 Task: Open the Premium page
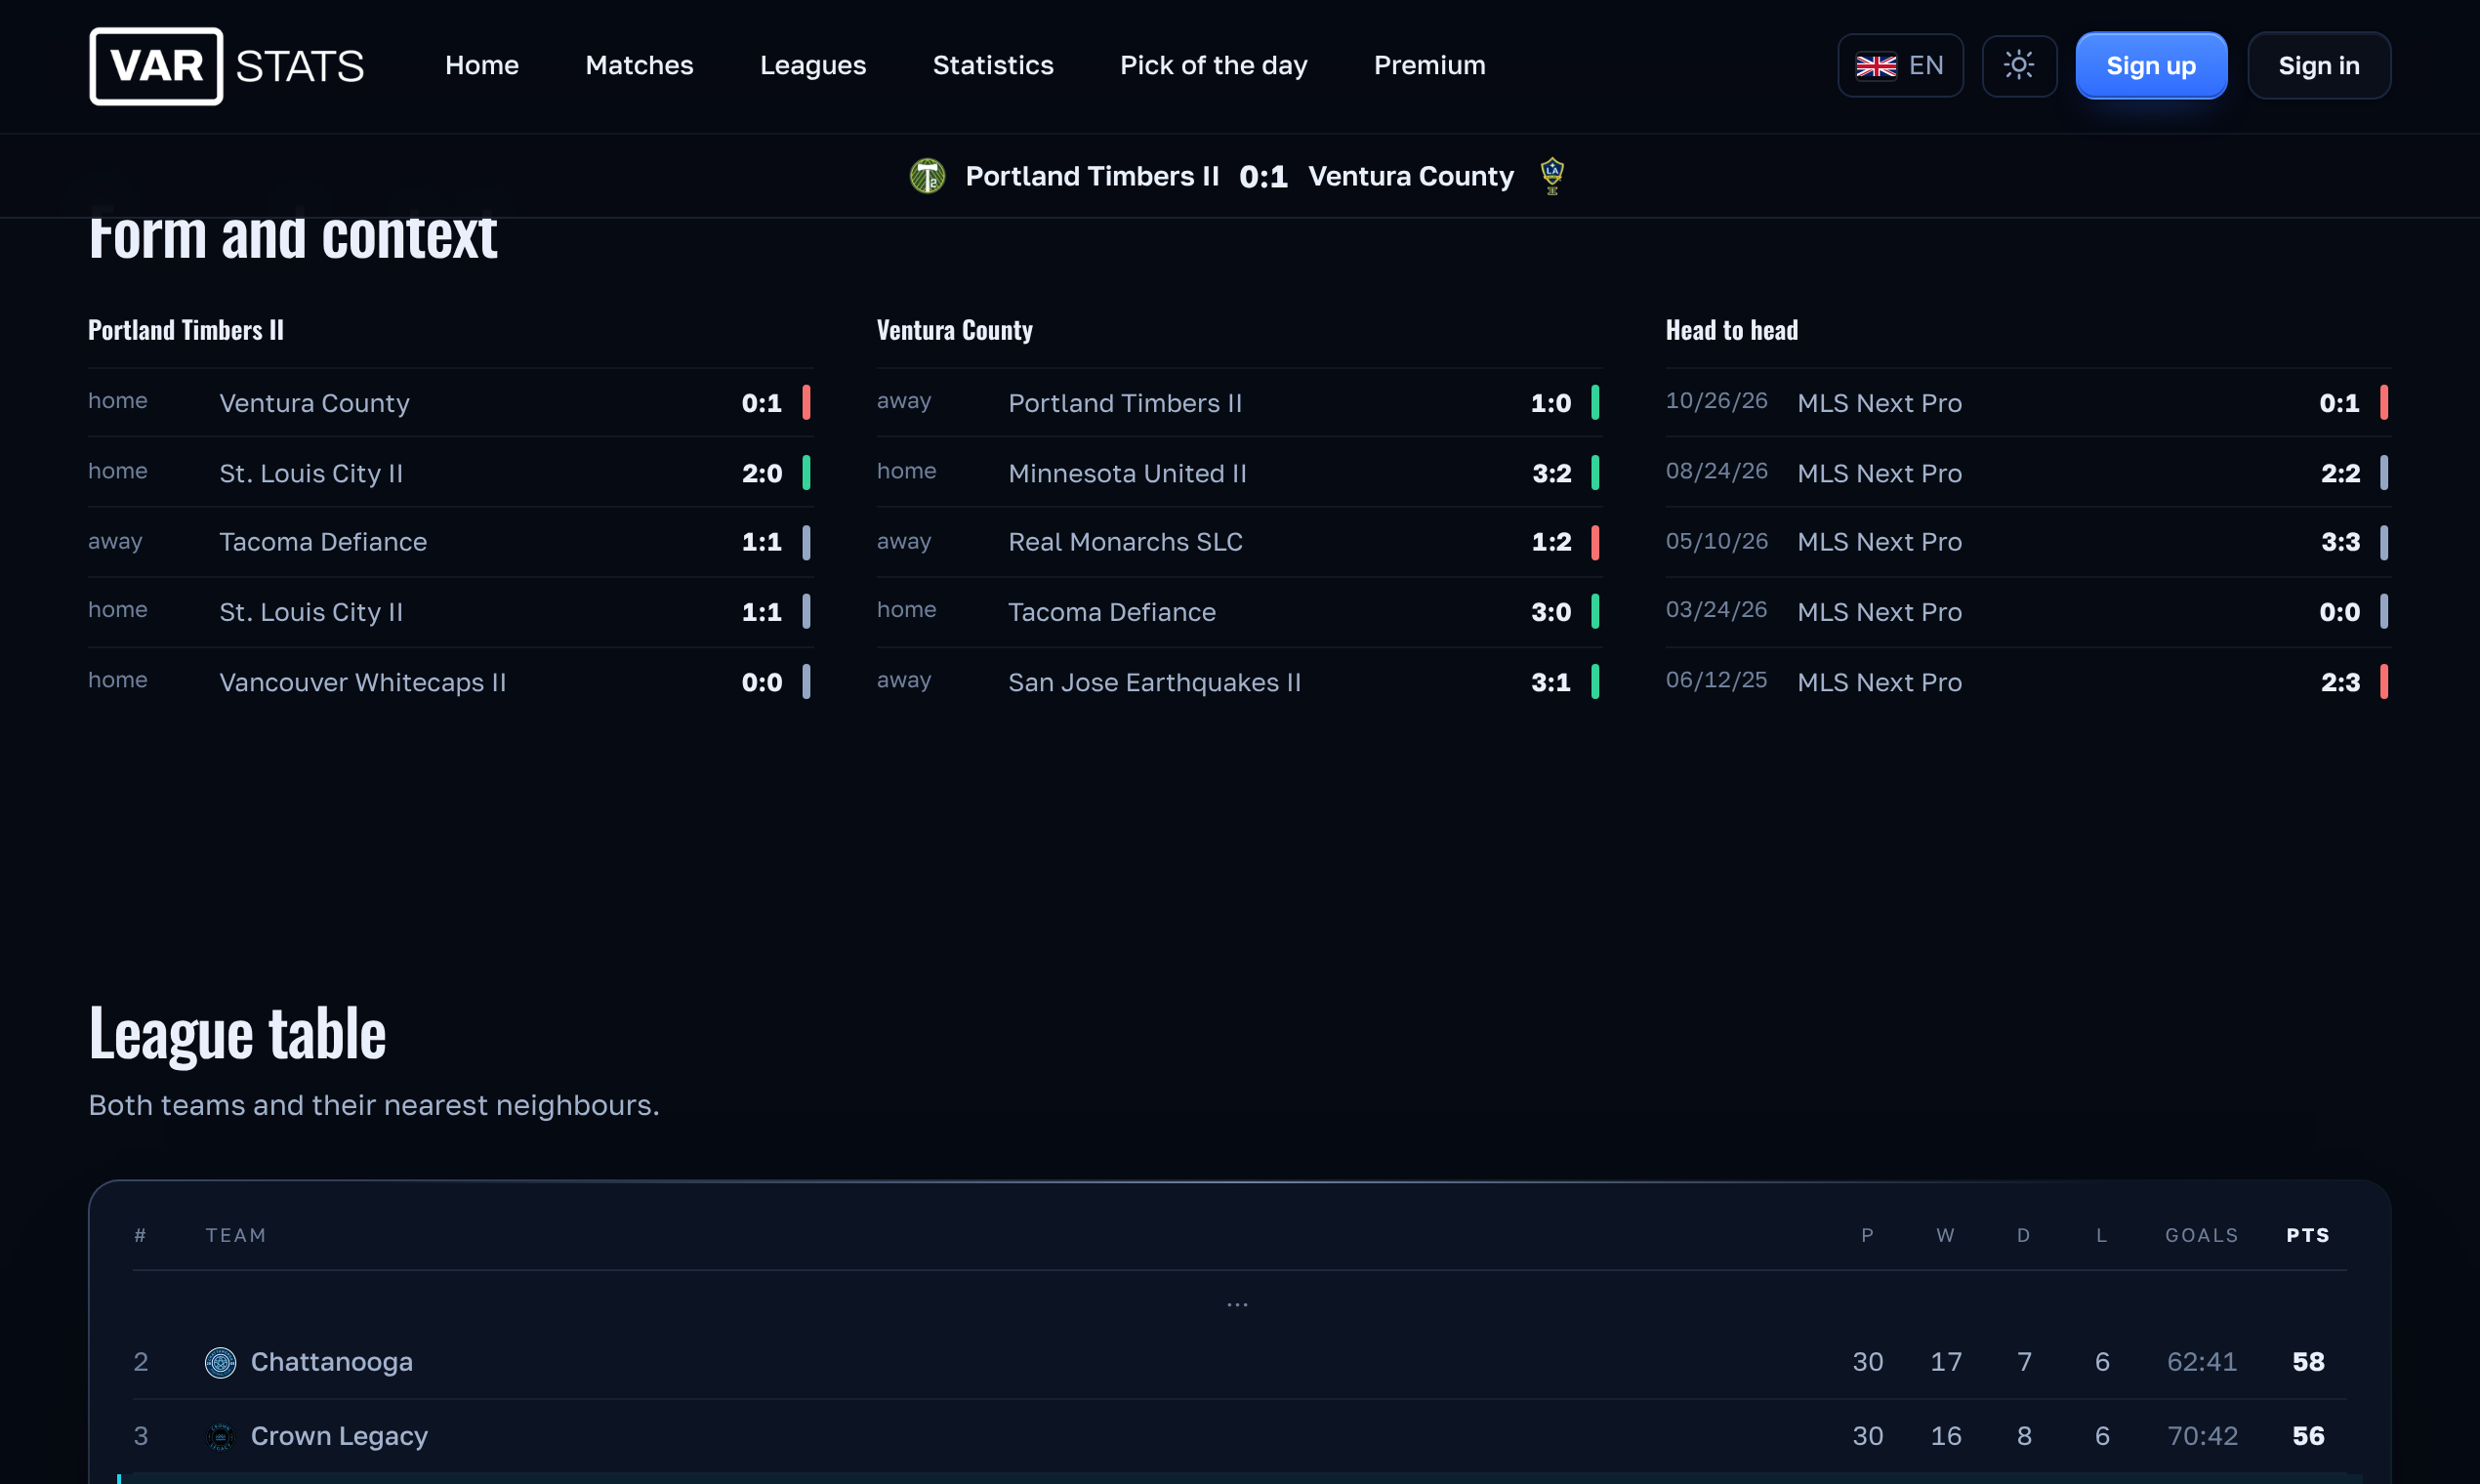[1429, 66]
